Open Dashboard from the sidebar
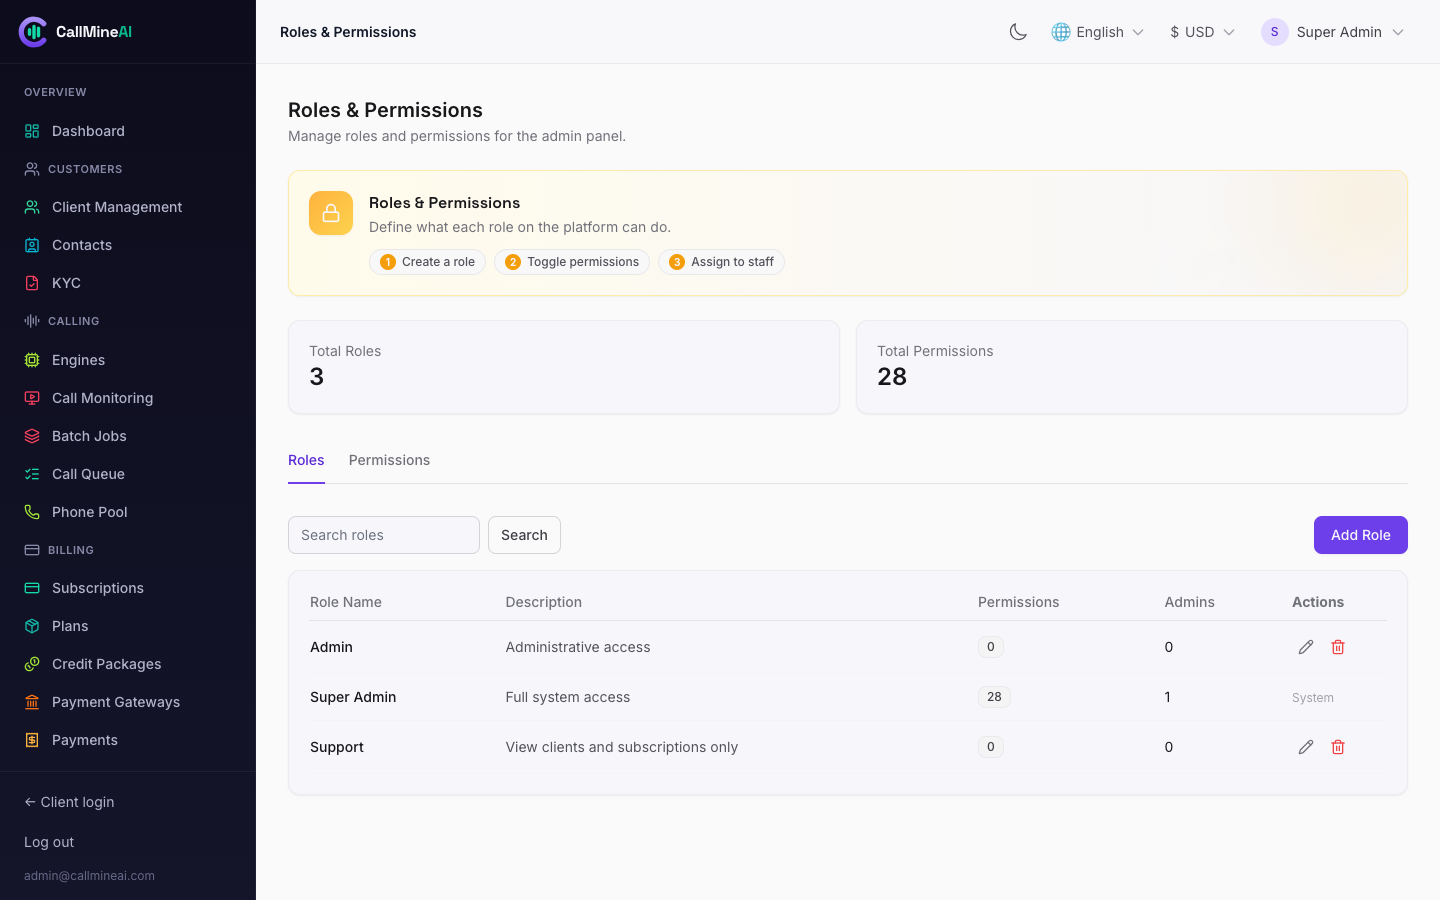This screenshot has height=900, width=1440. click(x=128, y=131)
